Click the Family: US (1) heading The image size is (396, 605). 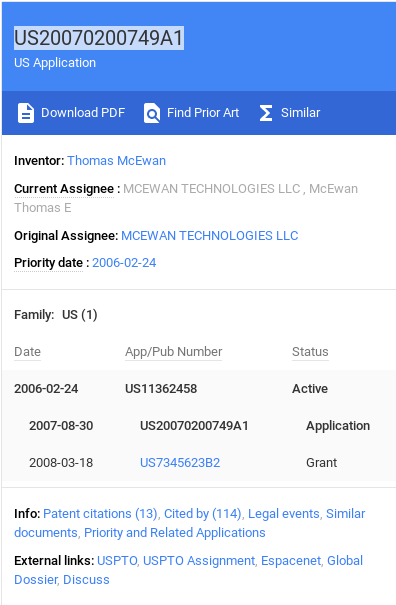click(56, 315)
